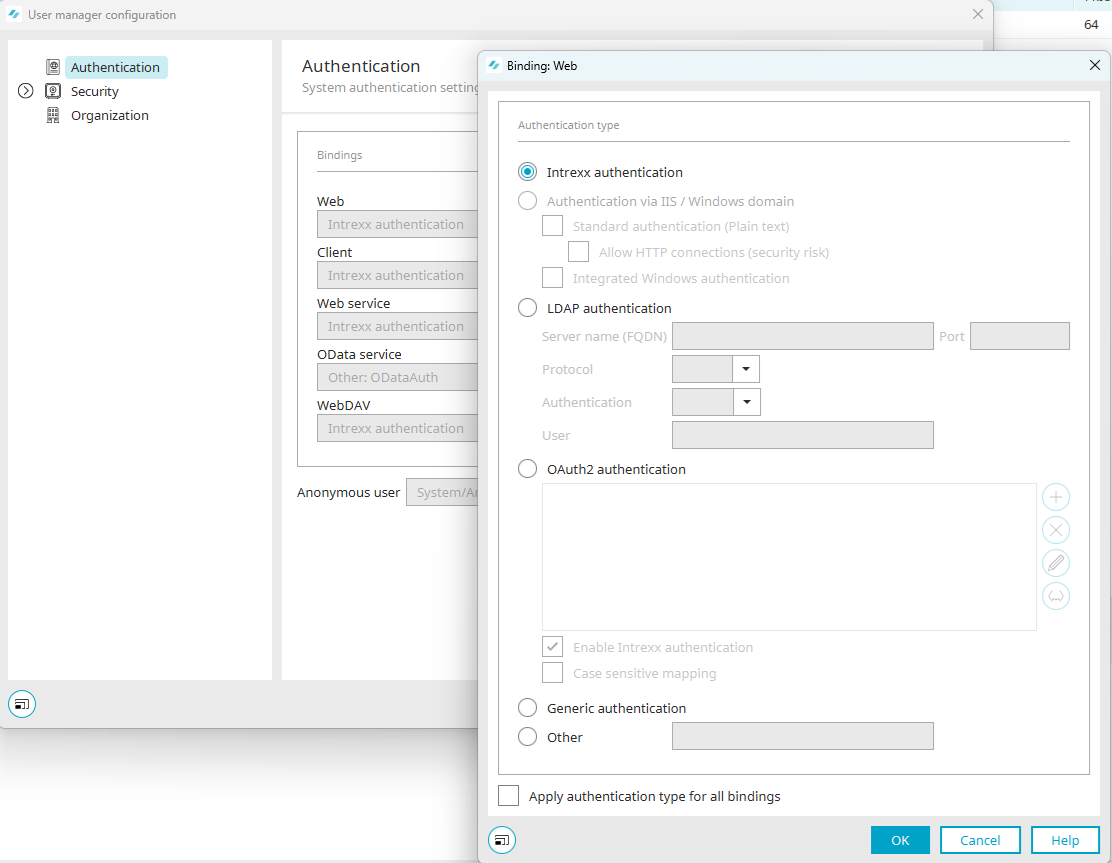The image size is (1112, 863).
Task: Click the Authentication tree icon
Action: click(53, 67)
